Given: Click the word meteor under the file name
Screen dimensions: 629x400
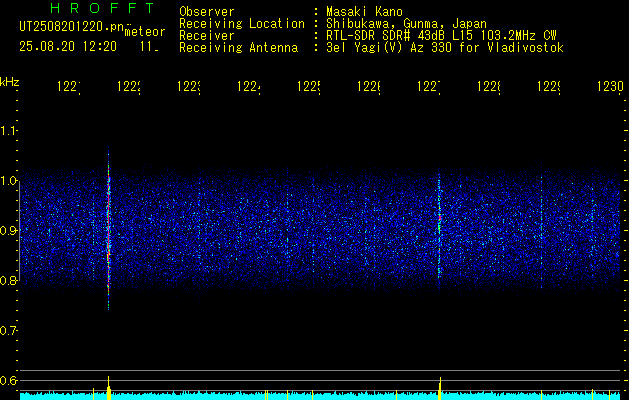Looking at the screenshot, I should [145, 32].
